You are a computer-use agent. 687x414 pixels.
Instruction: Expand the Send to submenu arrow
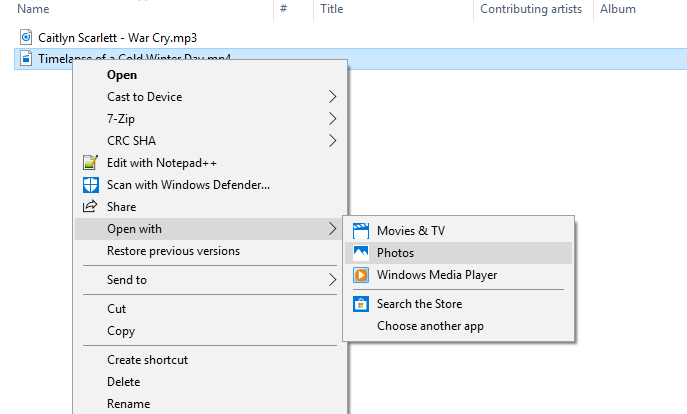click(x=333, y=280)
